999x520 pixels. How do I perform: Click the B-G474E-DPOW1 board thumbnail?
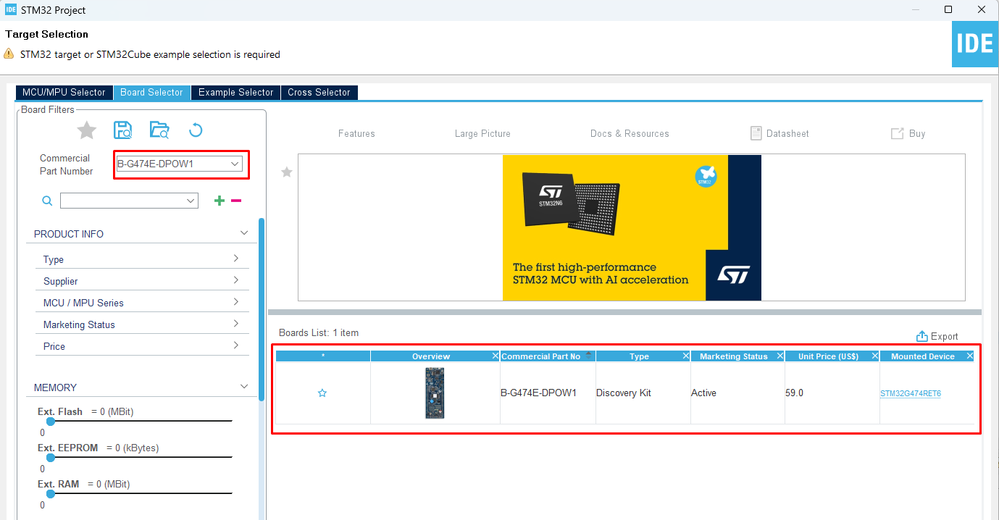click(x=435, y=393)
